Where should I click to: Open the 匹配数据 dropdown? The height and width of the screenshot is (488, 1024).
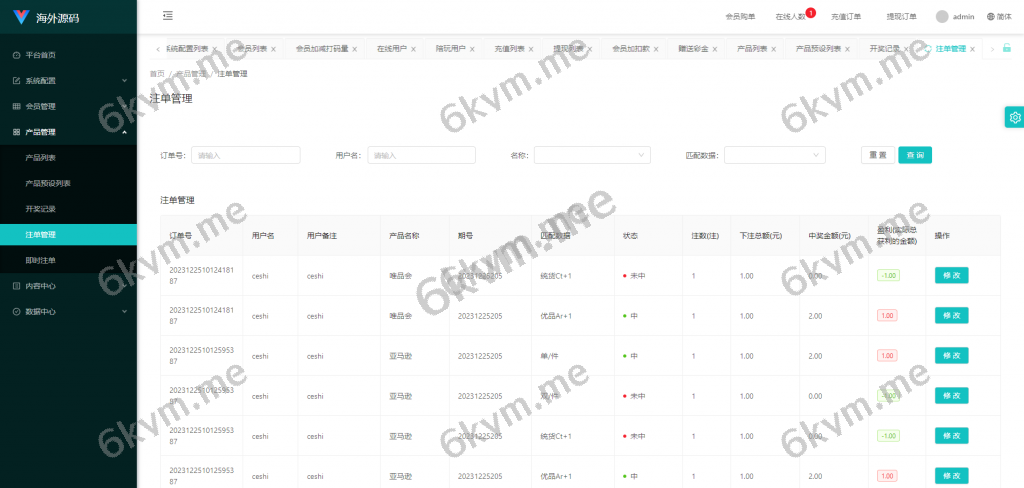click(x=775, y=155)
